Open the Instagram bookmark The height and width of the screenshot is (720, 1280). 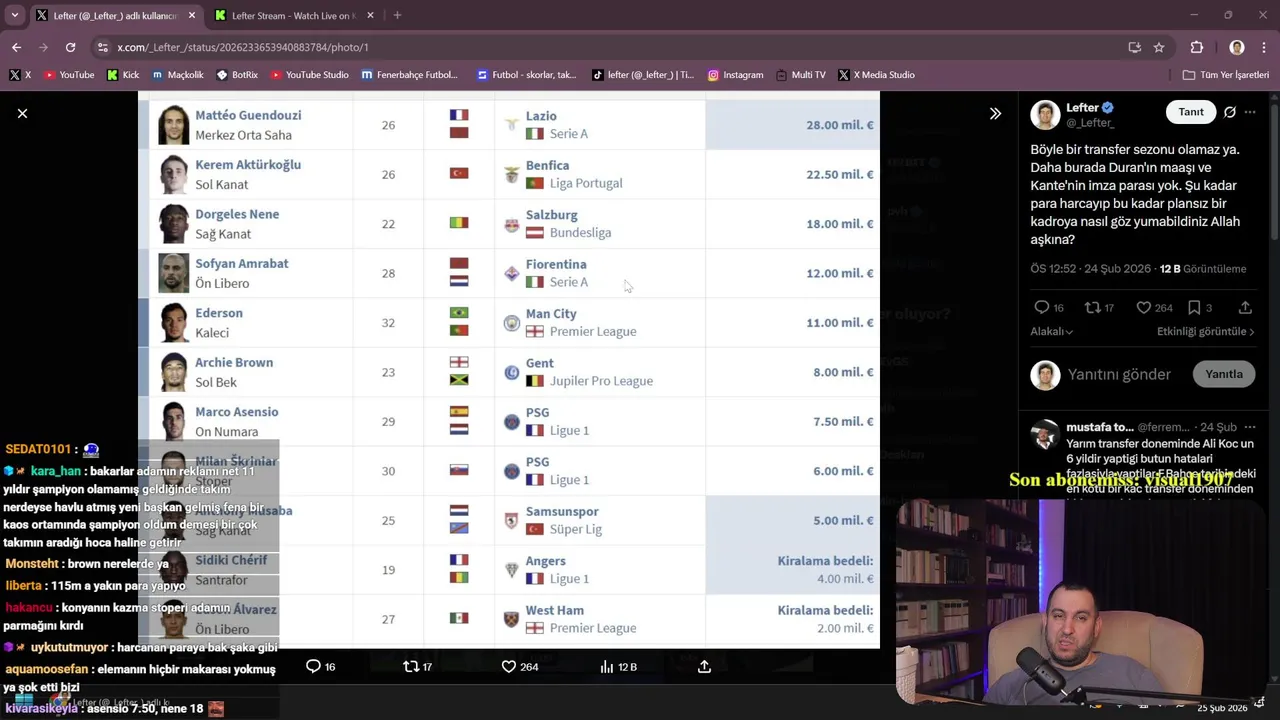pos(735,75)
